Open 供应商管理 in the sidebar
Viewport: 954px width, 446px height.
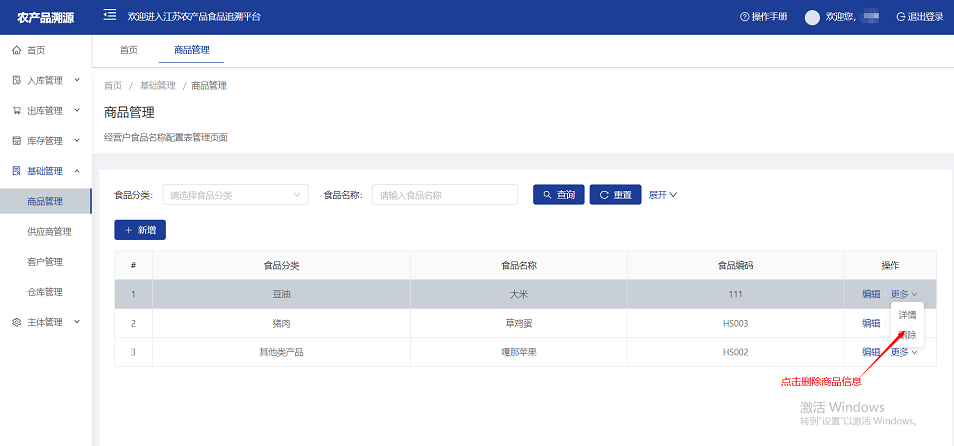click(x=49, y=232)
